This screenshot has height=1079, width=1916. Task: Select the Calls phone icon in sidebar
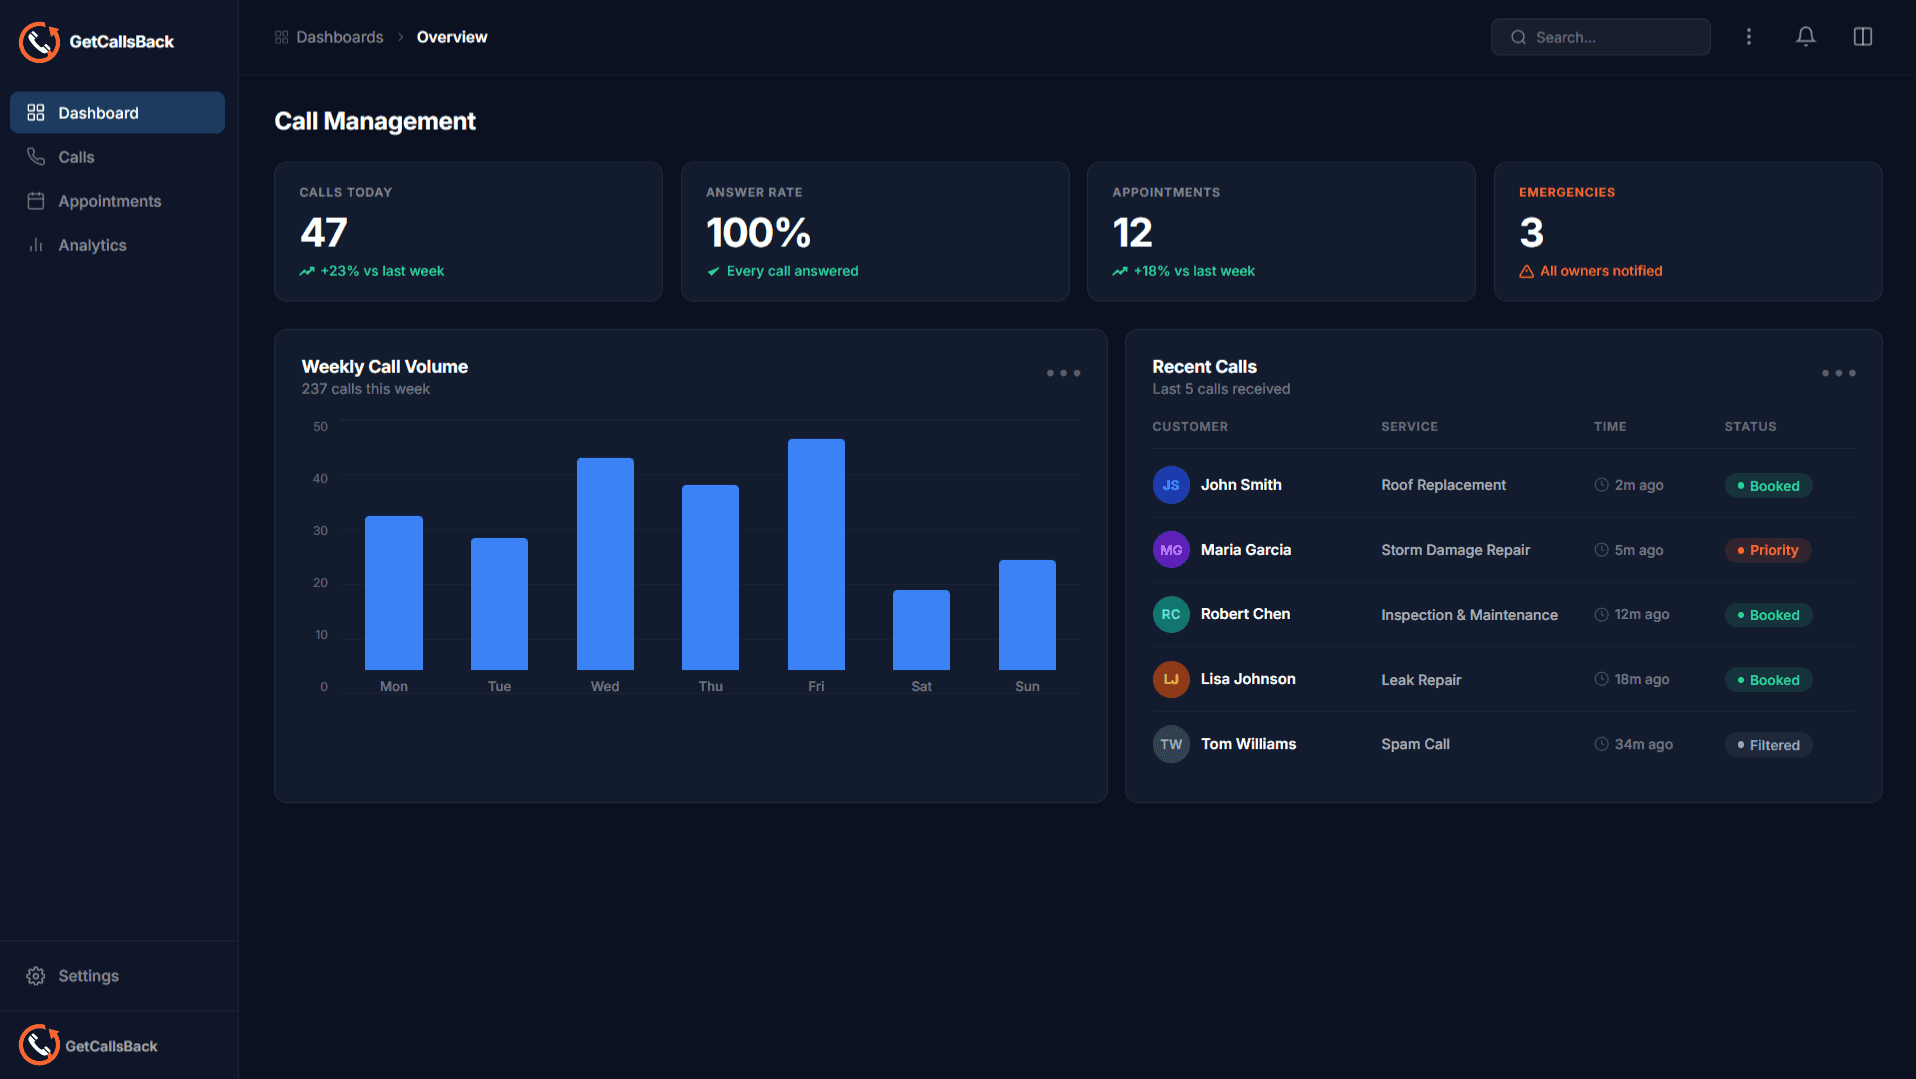point(36,156)
